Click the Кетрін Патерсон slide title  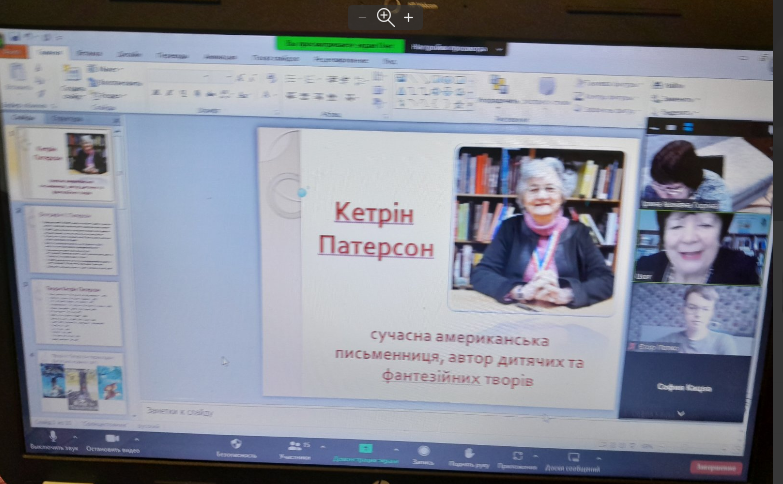[375, 230]
